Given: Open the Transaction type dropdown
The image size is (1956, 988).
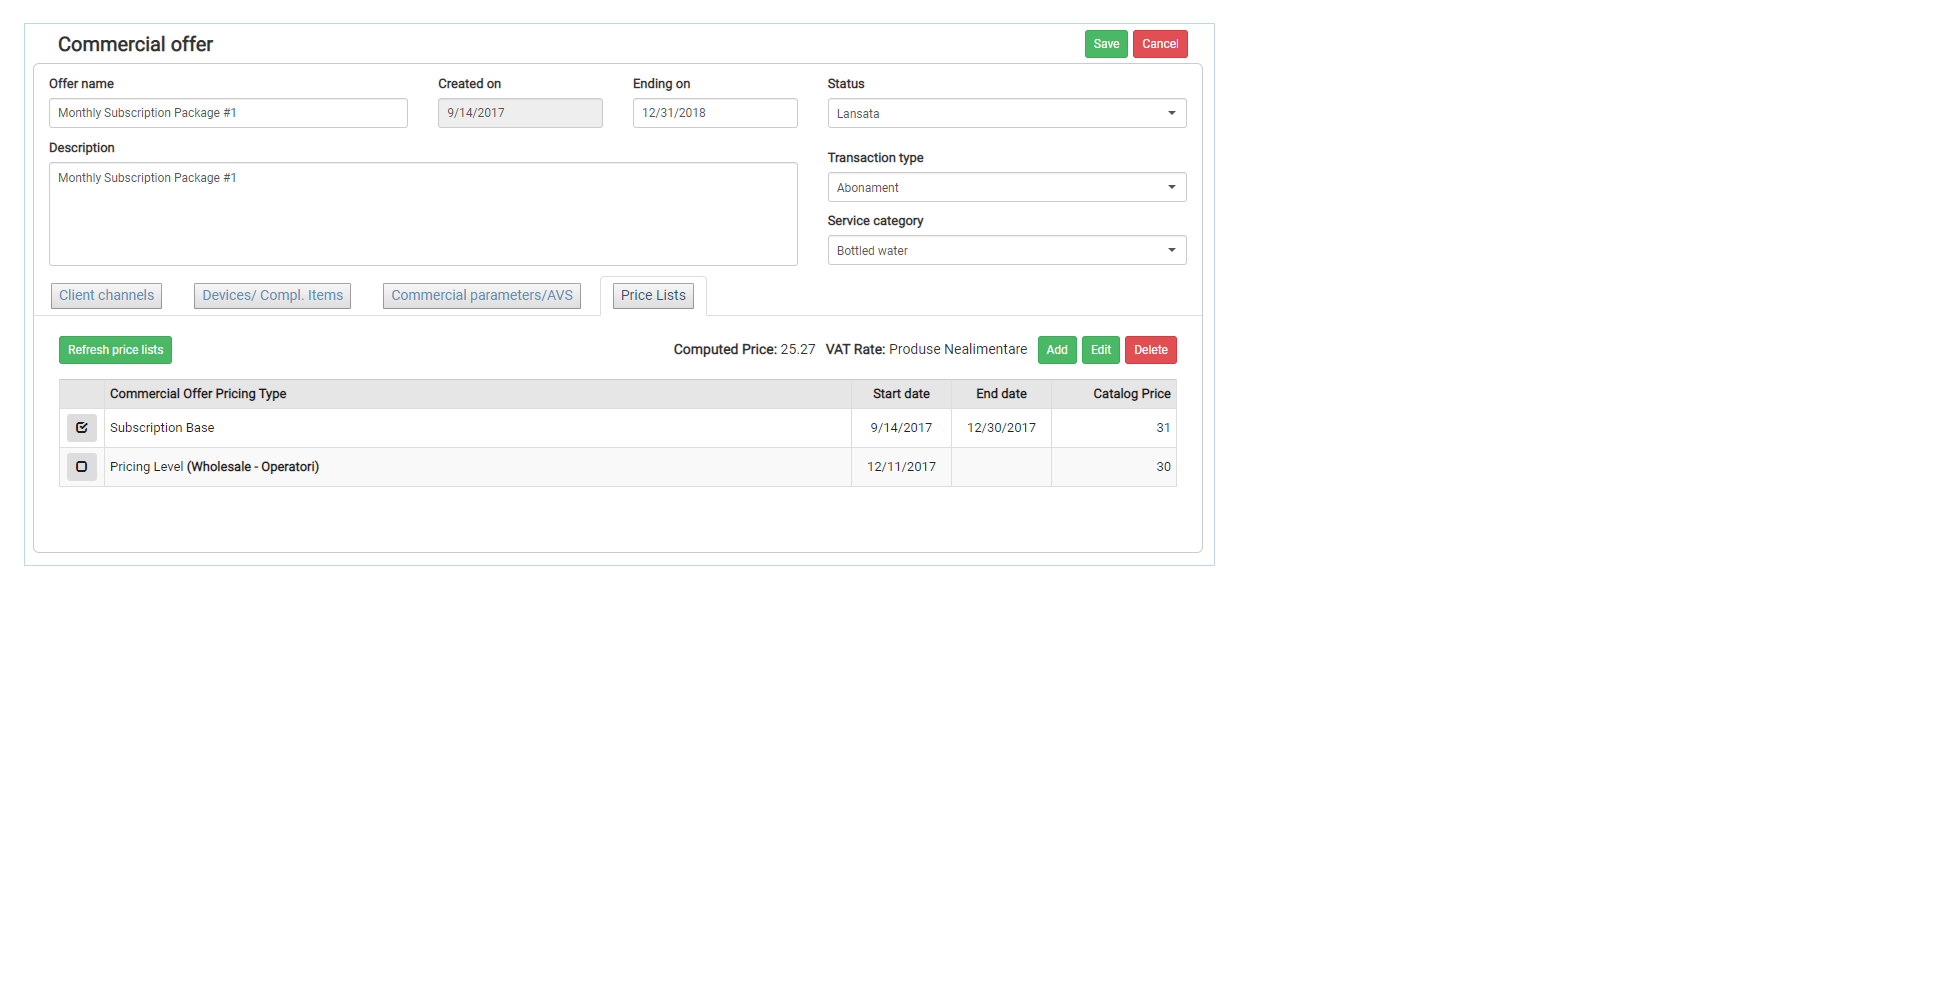Looking at the screenshot, I should click(1007, 187).
